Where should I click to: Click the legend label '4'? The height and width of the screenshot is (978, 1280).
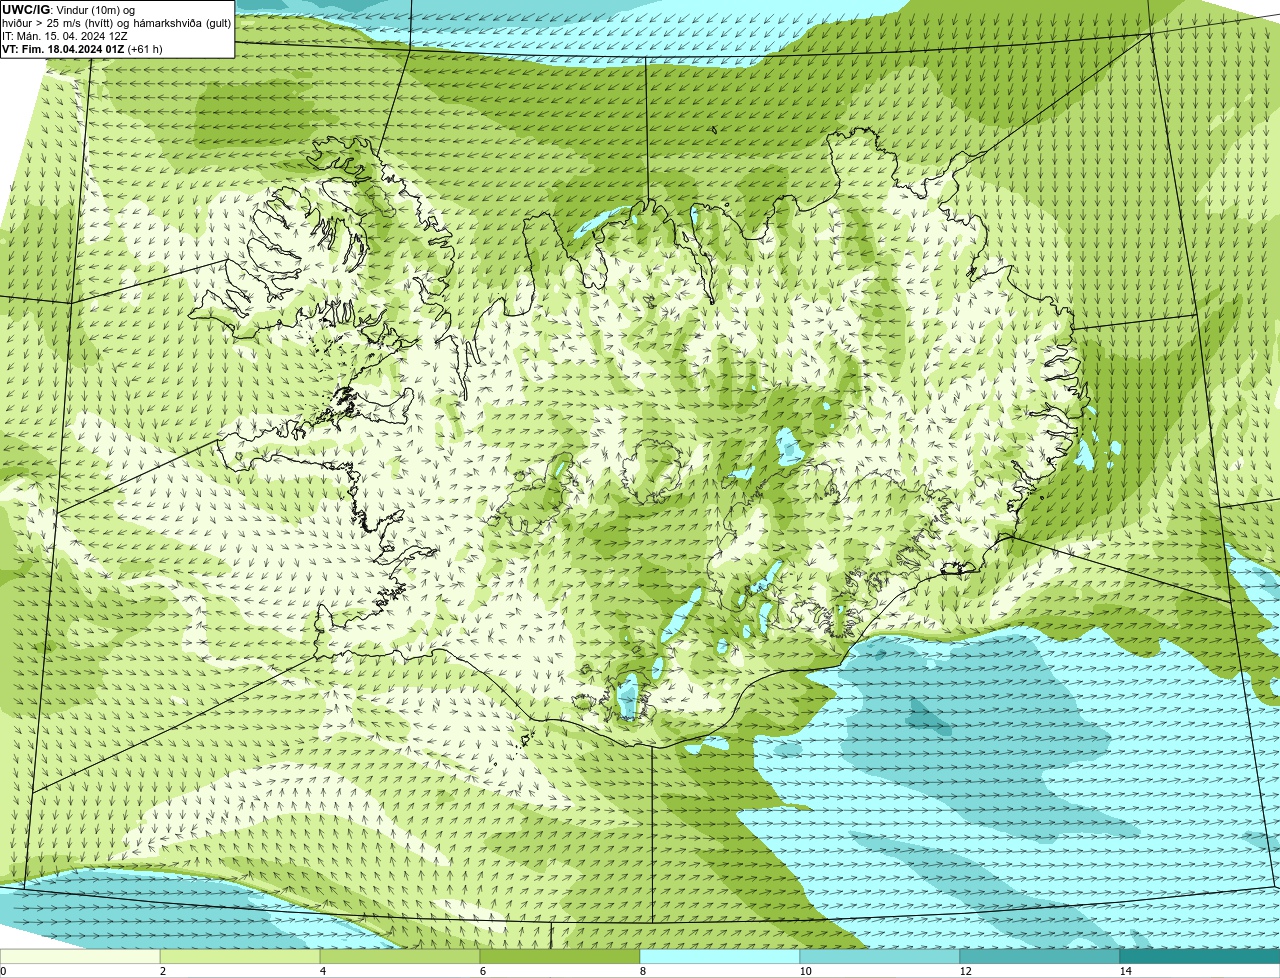point(322,971)
